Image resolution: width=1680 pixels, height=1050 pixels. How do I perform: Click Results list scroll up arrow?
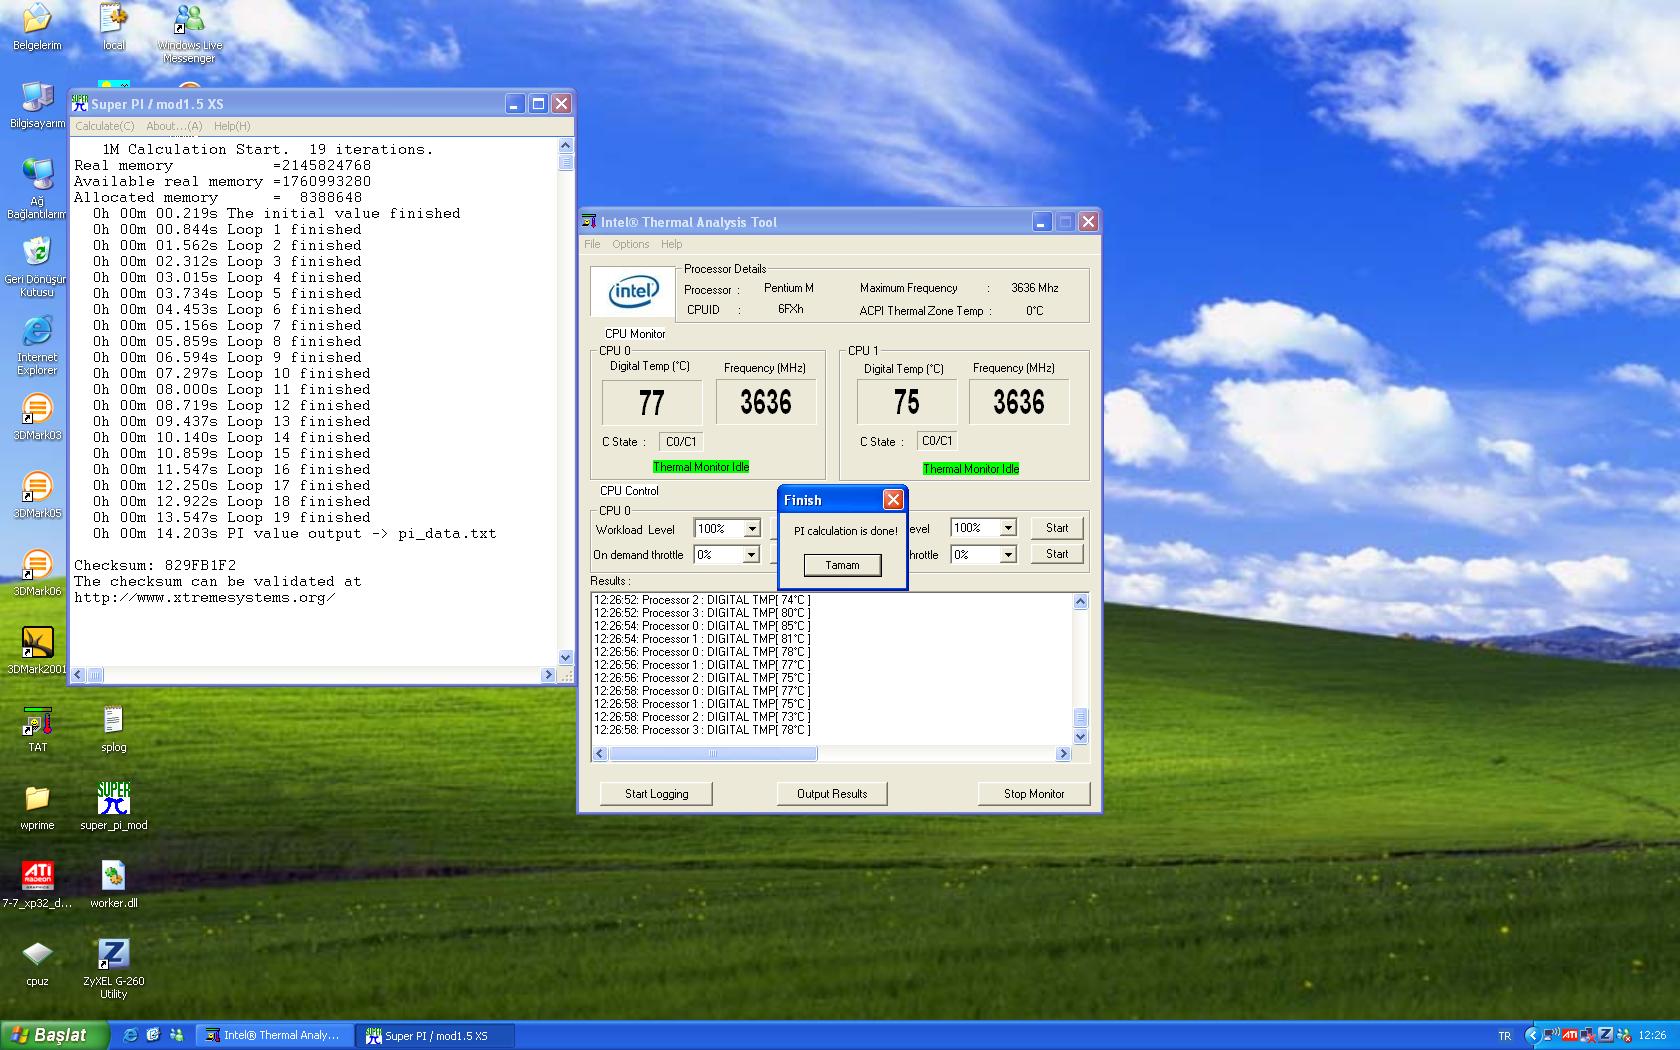(1080, 601)
